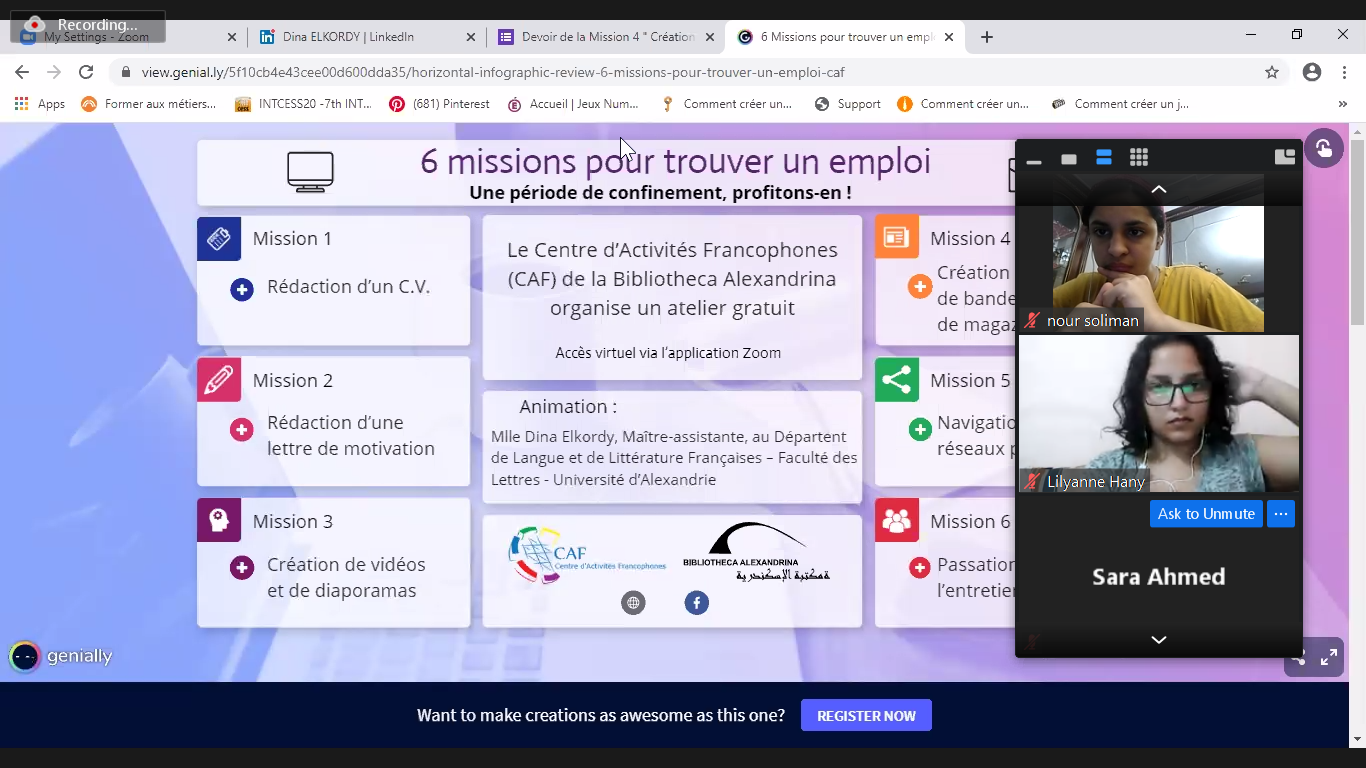This screenshot has height=768, width=1366.
Task: Open the globe website icon
Action: (x=633, y=603)
